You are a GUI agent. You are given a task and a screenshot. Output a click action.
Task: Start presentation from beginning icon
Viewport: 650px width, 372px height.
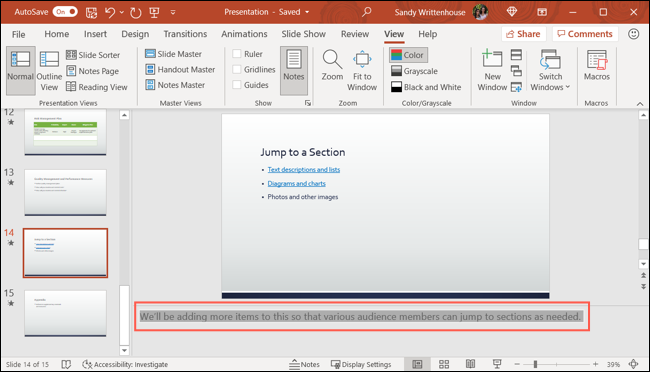pos(154,12)
